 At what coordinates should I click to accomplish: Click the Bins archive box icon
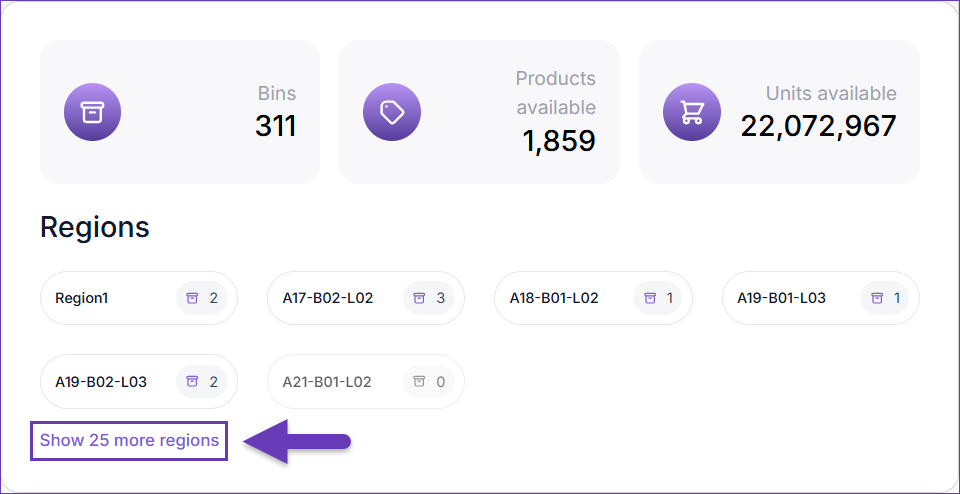[92, 112]
